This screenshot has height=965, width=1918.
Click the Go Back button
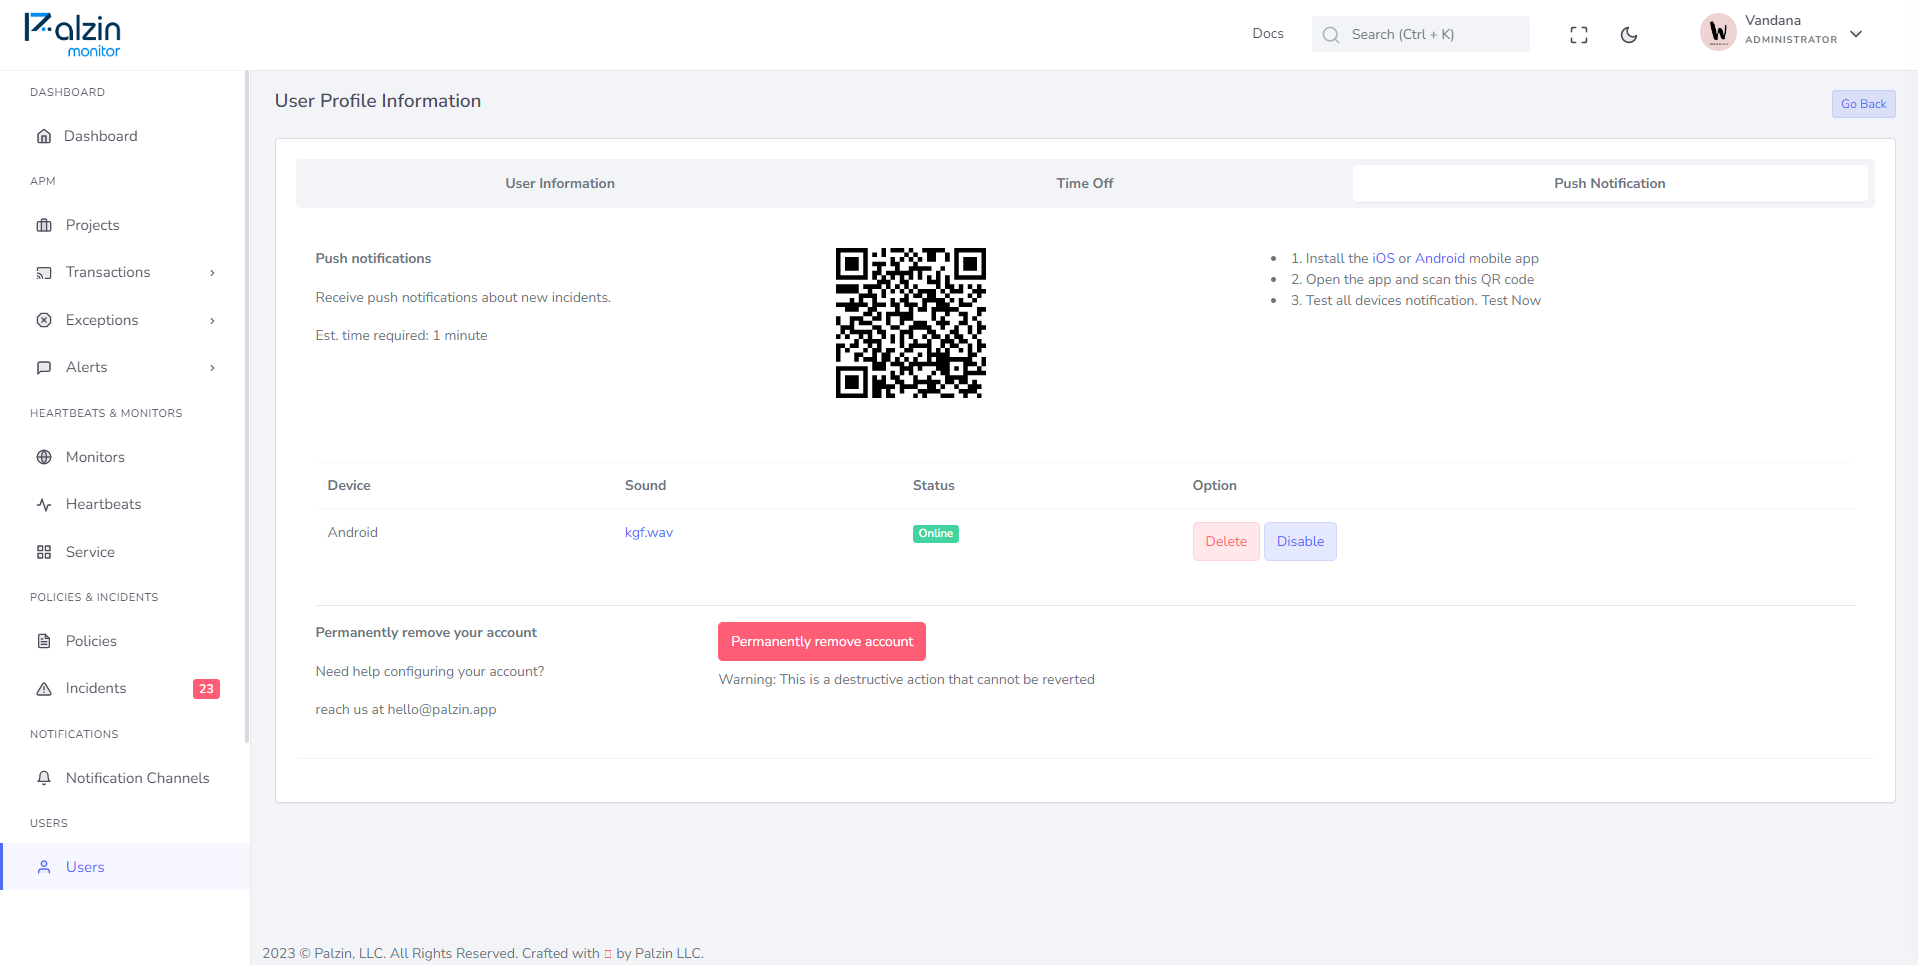coord(1864,104)
